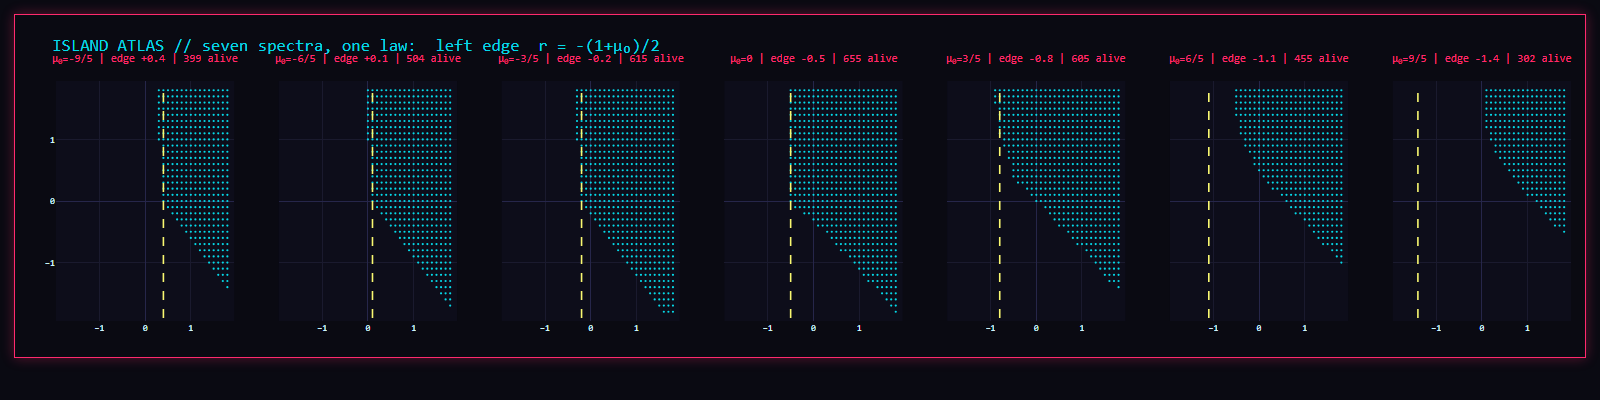Click the yellow dashed edge line in the 455 alive panel

tap(1208, 205)
